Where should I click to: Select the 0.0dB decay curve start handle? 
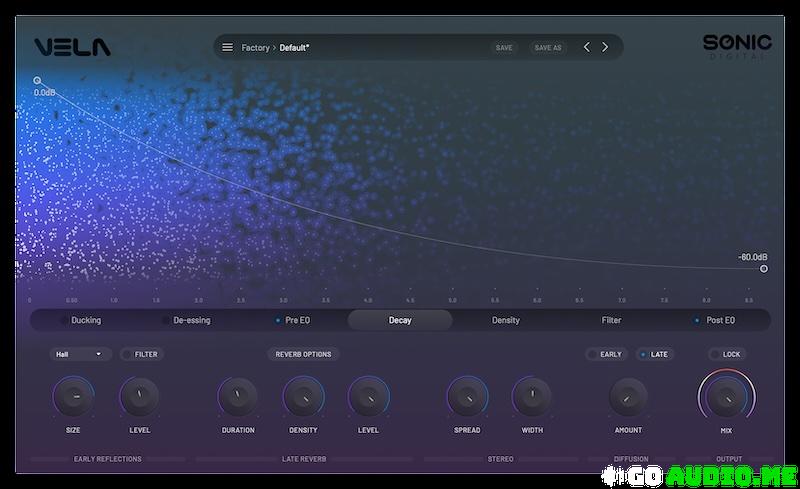click(x=37, y=80)
